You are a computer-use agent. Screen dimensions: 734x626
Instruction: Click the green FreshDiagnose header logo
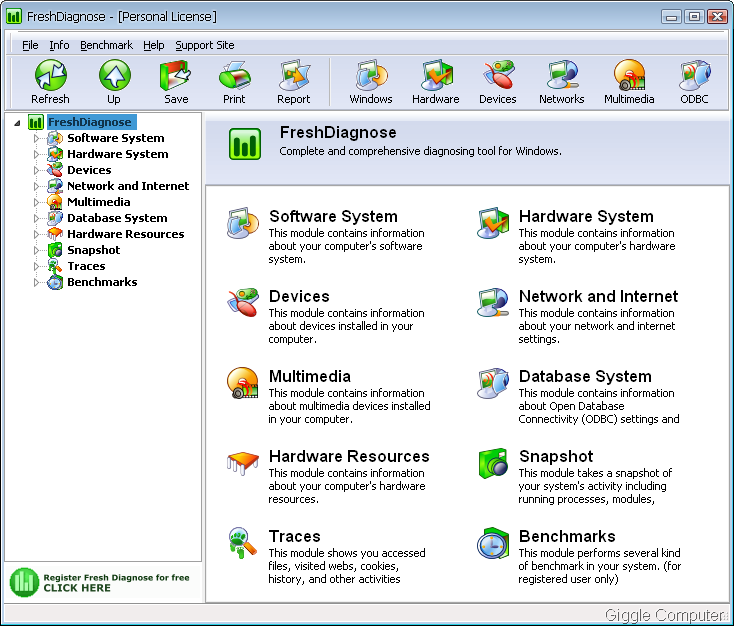pyautogui.click(x=245, y=144)
